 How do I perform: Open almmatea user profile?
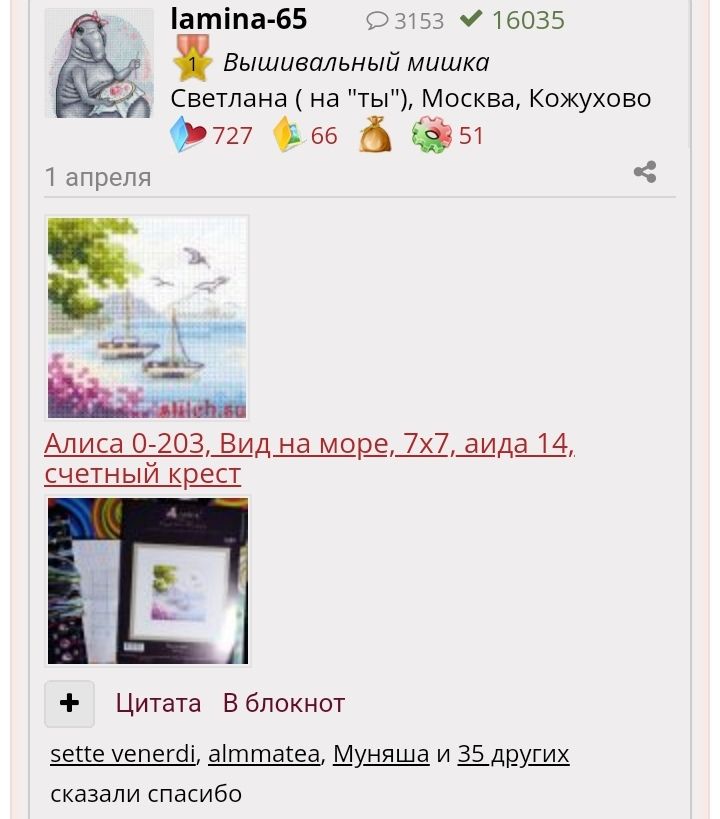tap(264, 754)
